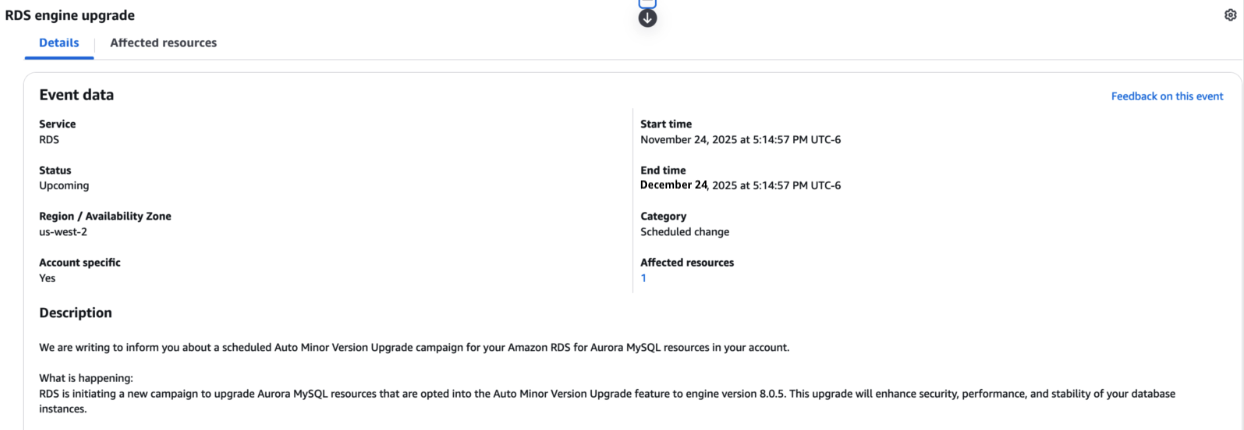Open settings via the gear icon
The image size is (1244, 430).
tap(1230, 15)
